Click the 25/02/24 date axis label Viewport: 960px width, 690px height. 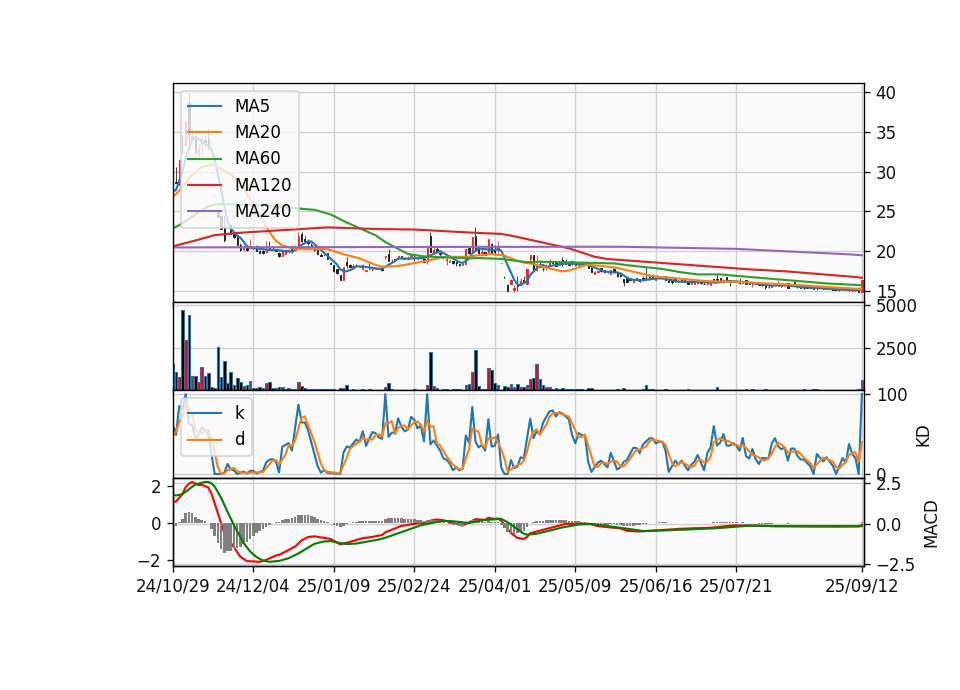click(414, 586)
